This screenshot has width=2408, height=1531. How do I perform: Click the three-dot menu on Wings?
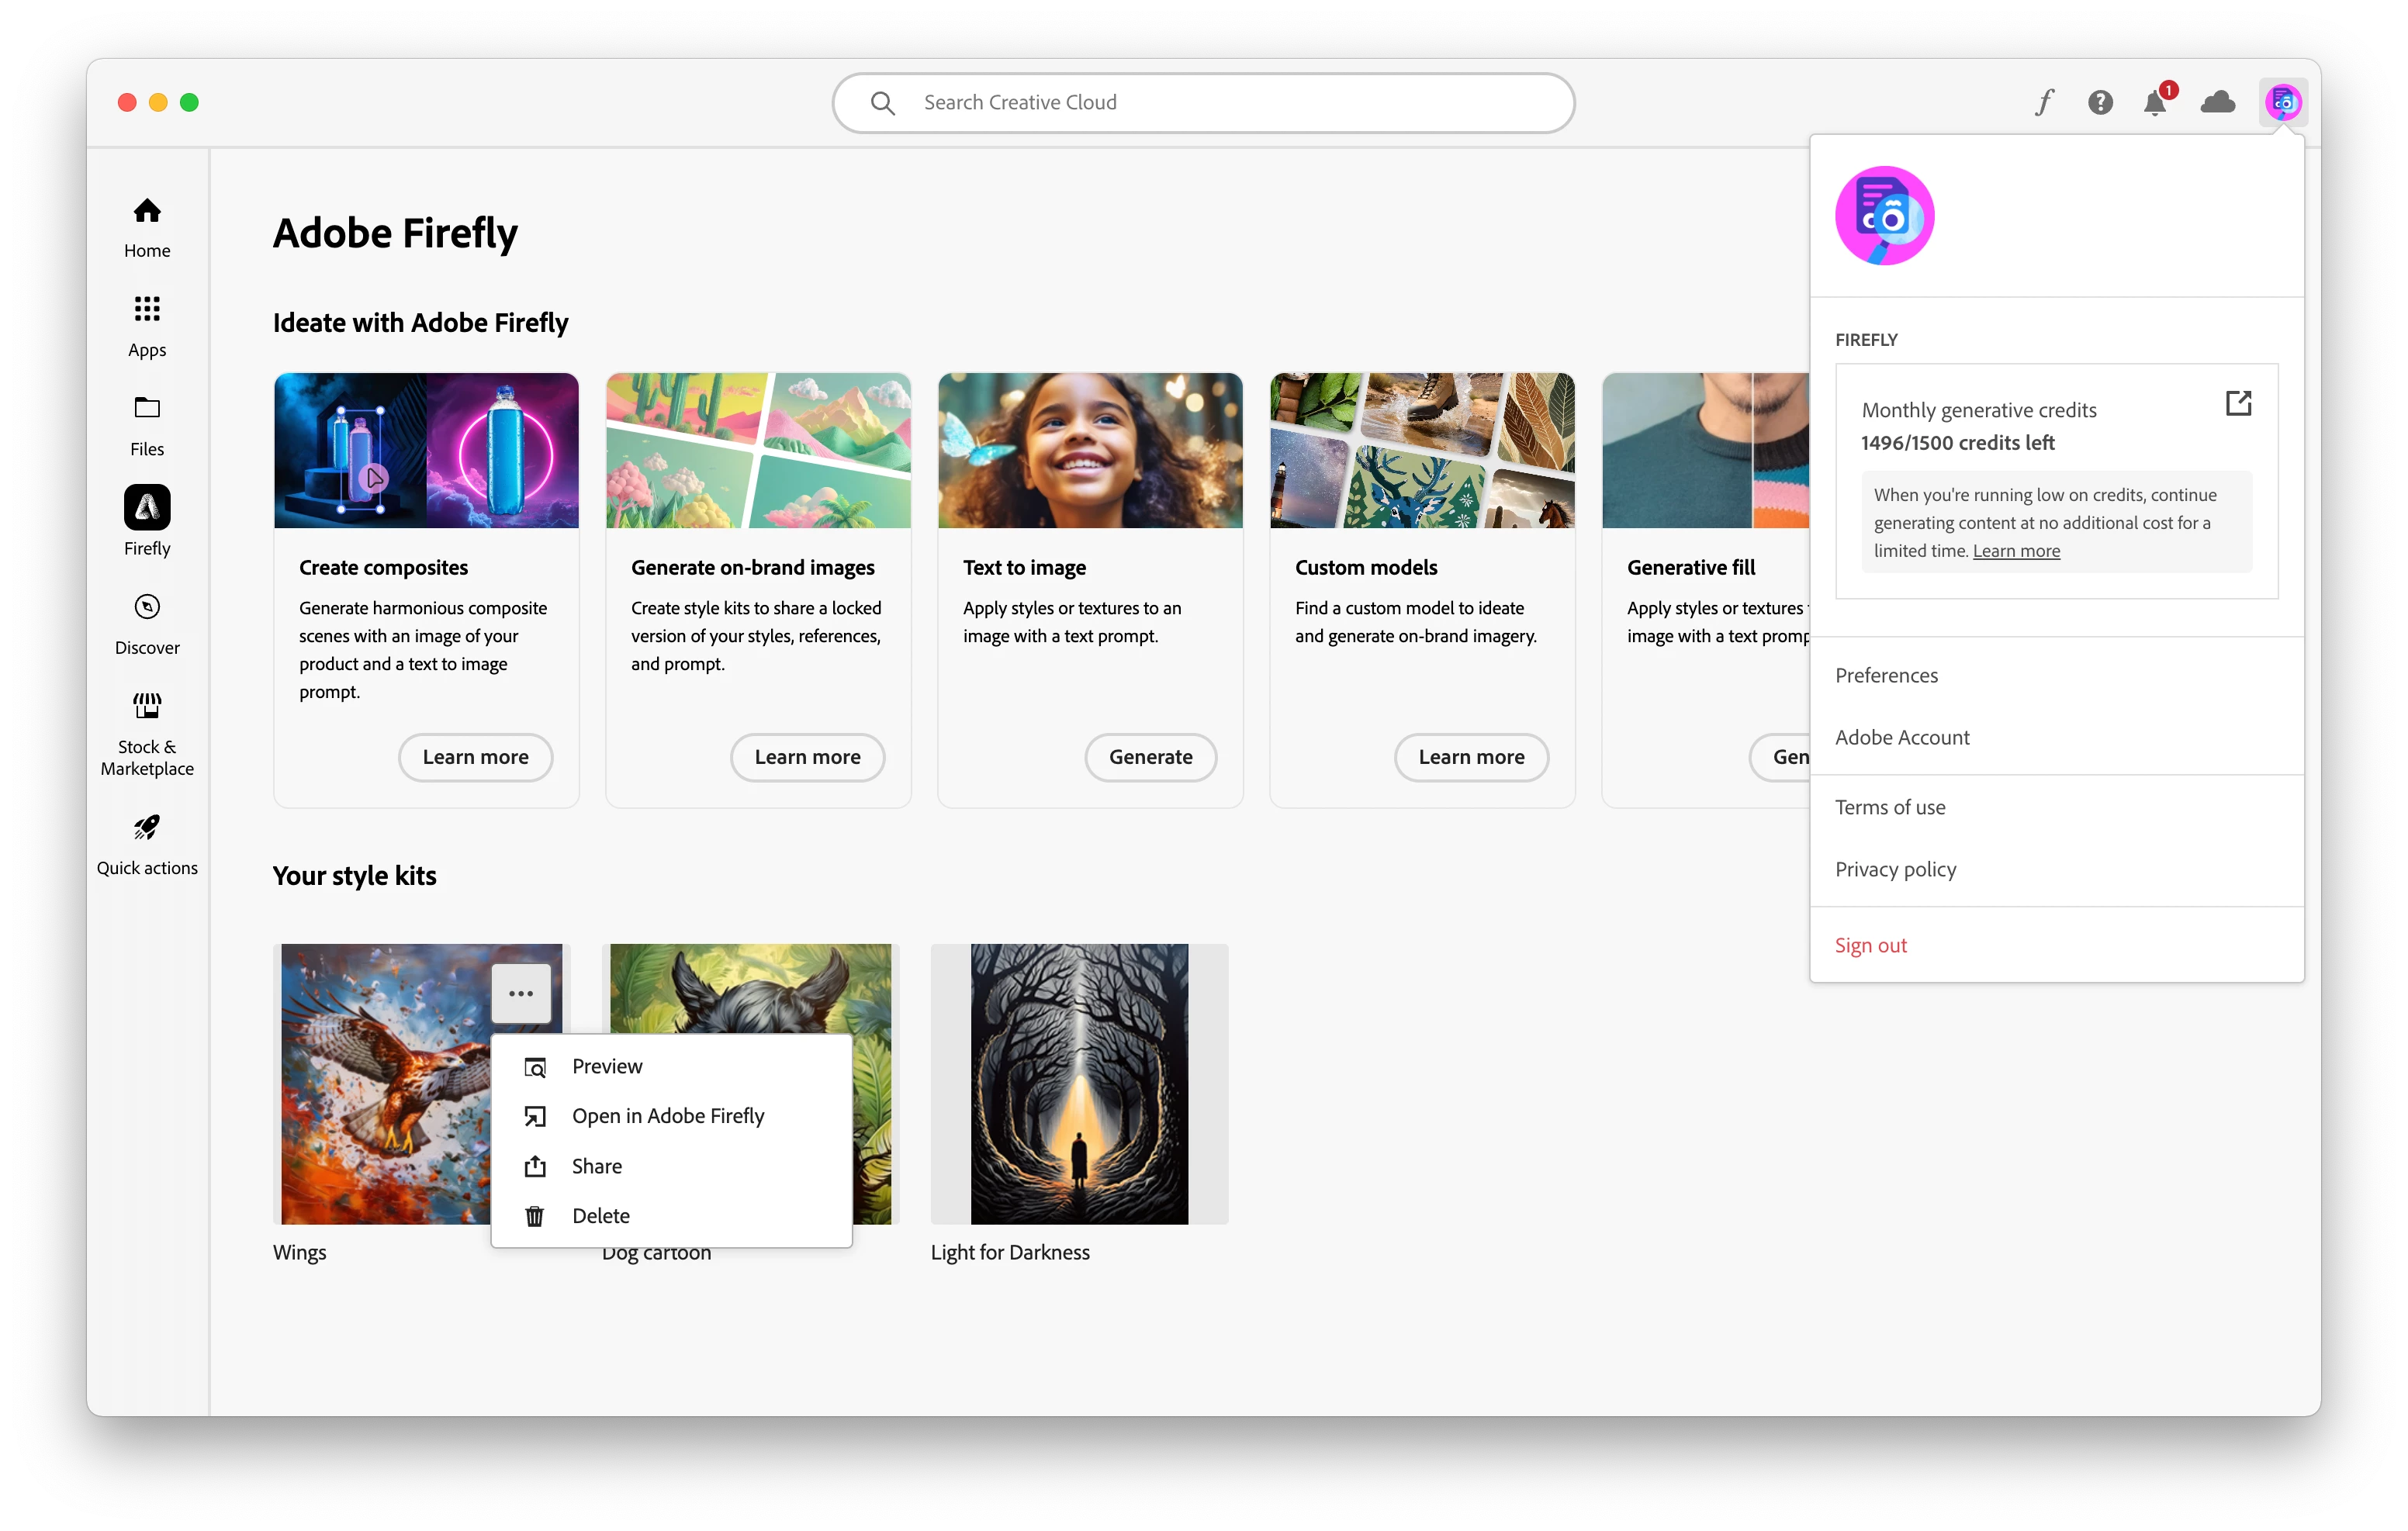[x=521, y=993]
